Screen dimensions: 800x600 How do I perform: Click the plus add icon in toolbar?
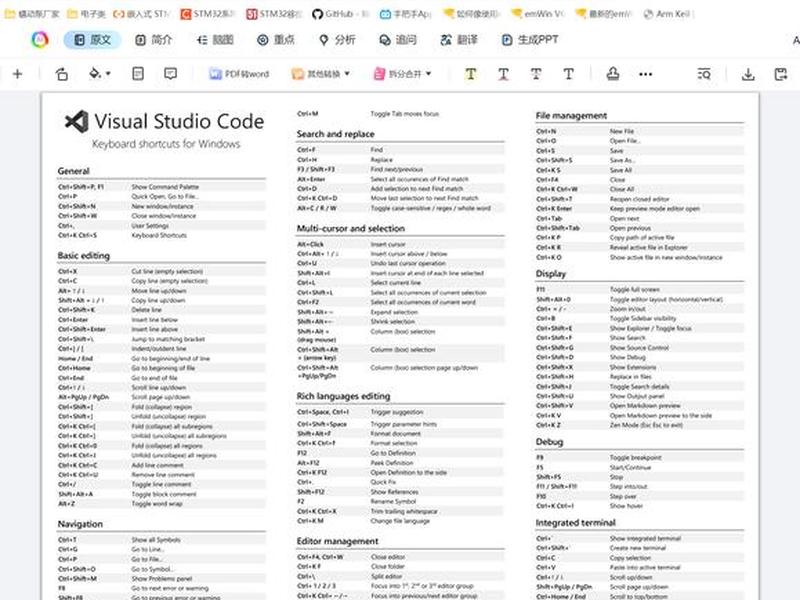pyautogui.click(x=17, y=74)
